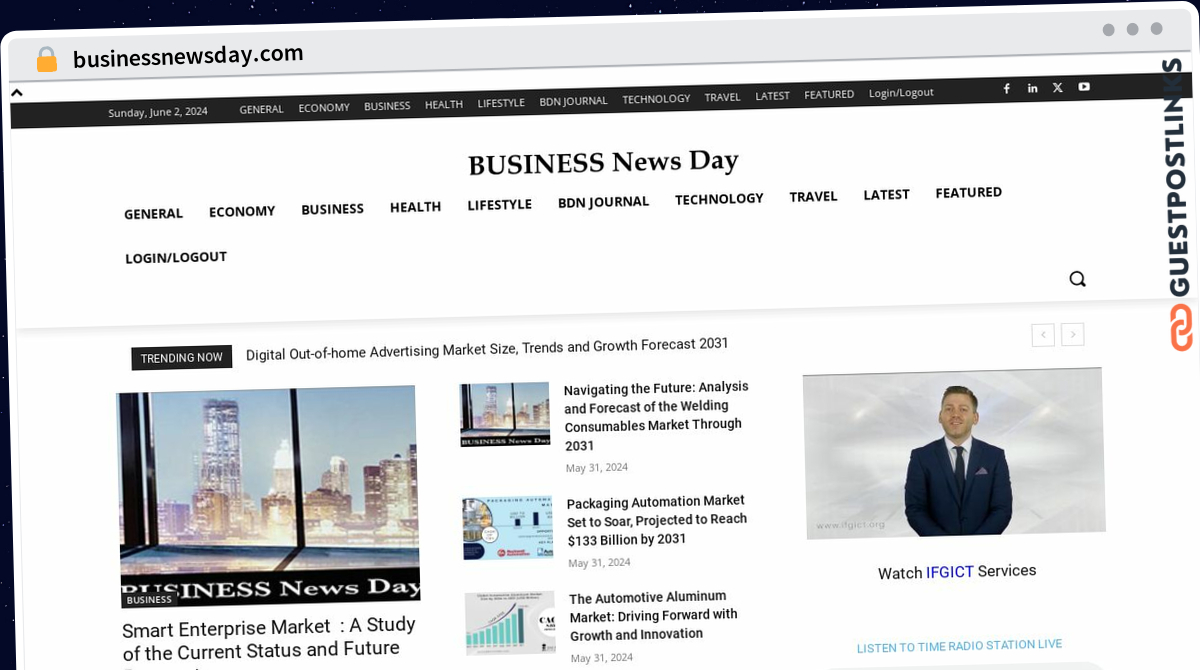Click the BUSINESS News Day site logo
The width and height of the screenshot is (1200, 670).
click(x=603, y=162)
